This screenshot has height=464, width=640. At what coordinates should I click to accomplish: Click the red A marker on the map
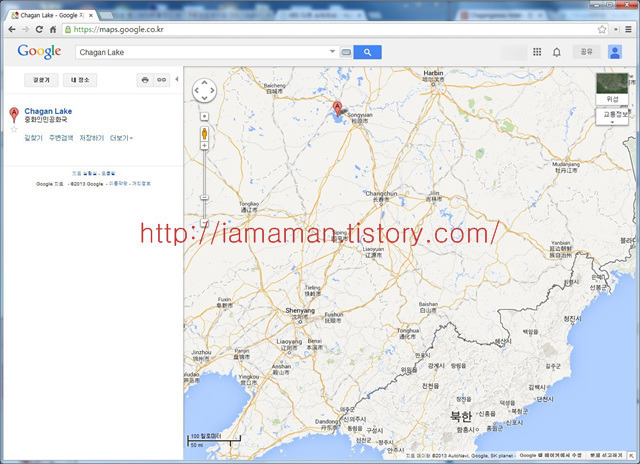coord(337,108)
